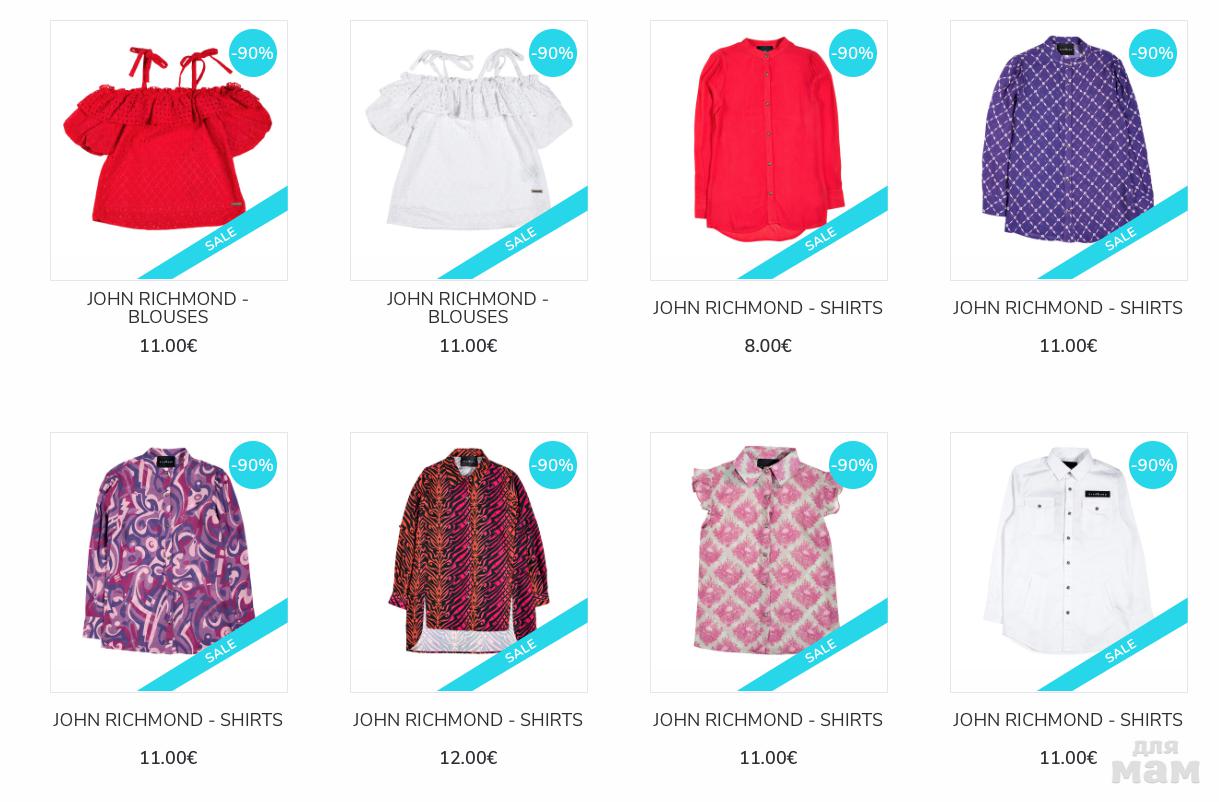
Task: Open the red ruffled blouse product image
Action: (169, 150)
